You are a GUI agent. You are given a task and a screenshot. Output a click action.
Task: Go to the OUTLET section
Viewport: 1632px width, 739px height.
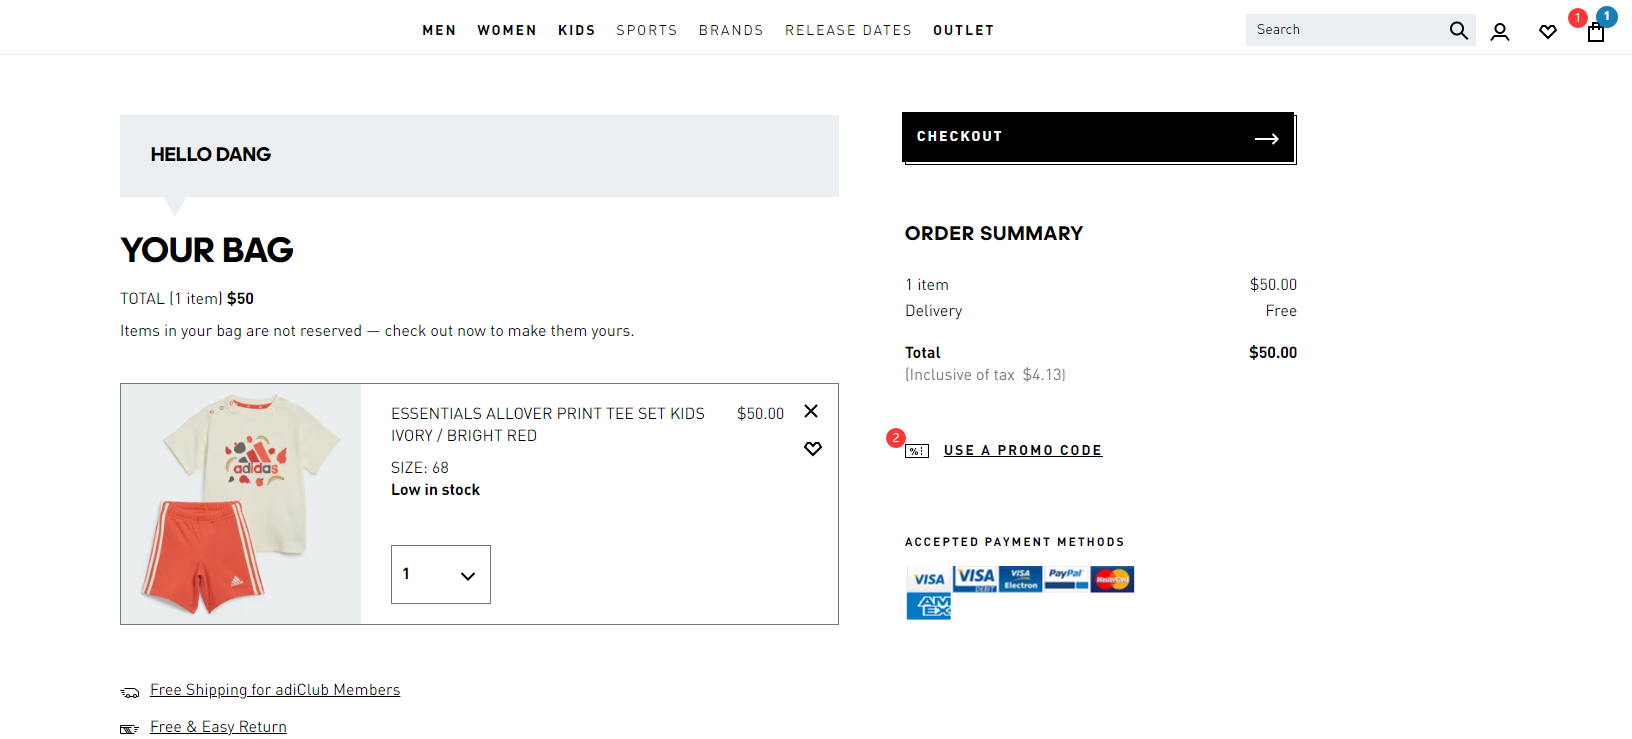[964, 30]
